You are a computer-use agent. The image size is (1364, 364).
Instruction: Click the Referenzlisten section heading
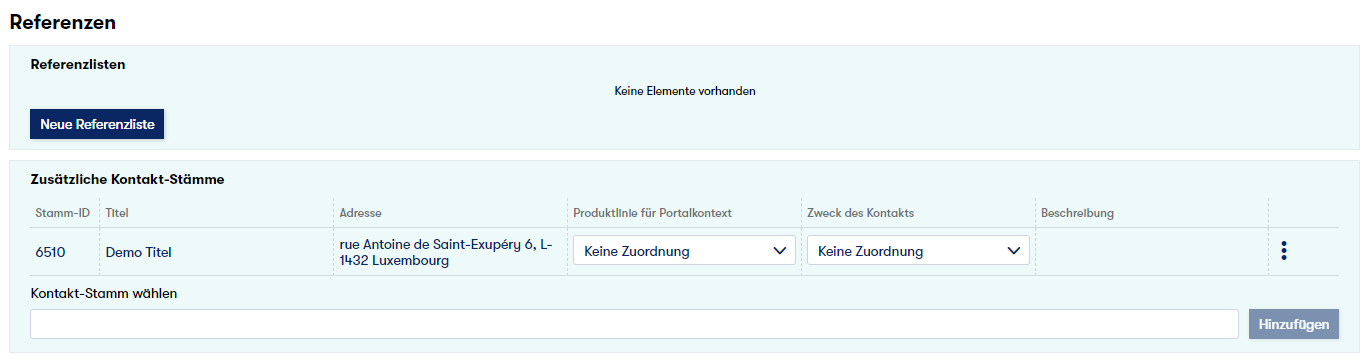(78, 64)
